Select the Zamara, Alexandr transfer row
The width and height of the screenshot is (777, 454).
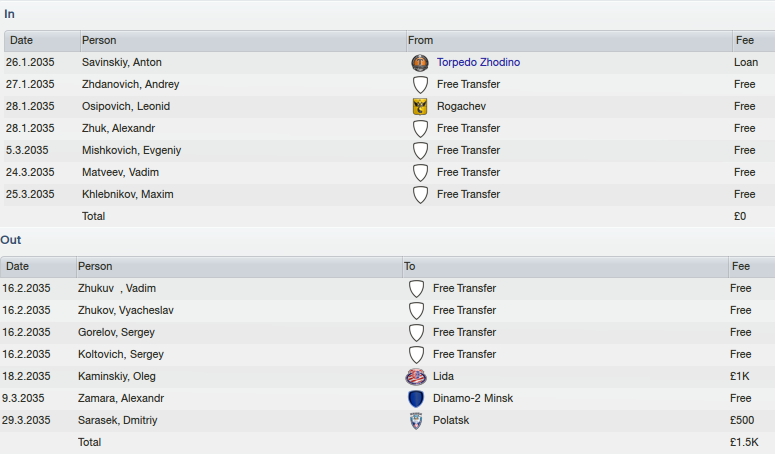[388, 398]
